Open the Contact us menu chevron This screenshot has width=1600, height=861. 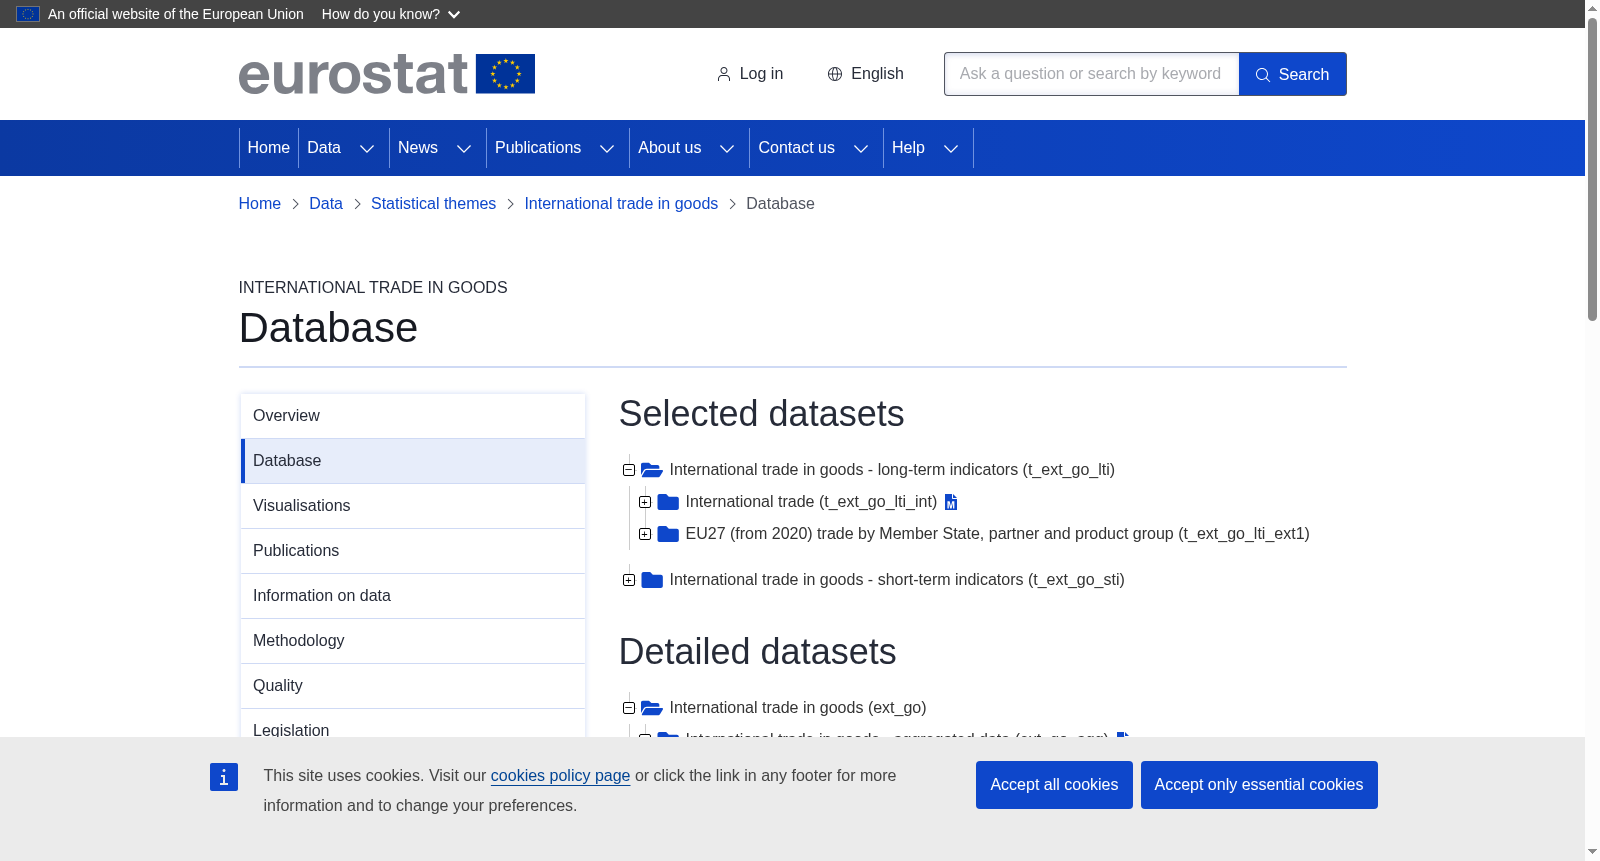(x=861, y=148)
